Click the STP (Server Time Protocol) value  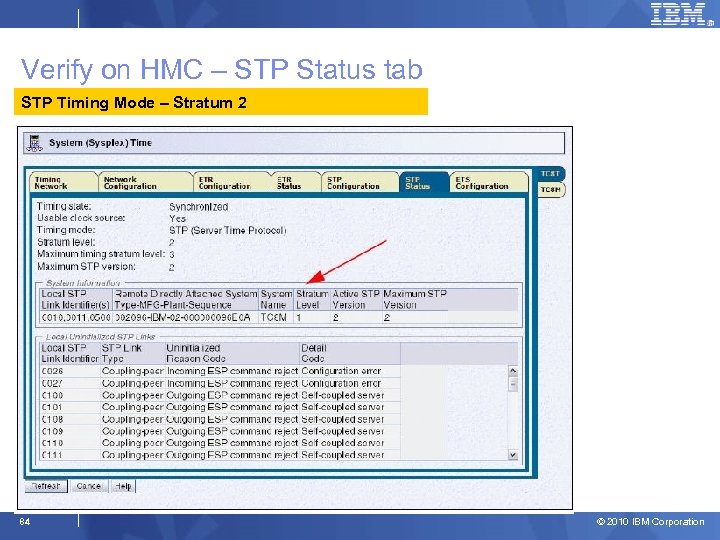tap(228, 231)
